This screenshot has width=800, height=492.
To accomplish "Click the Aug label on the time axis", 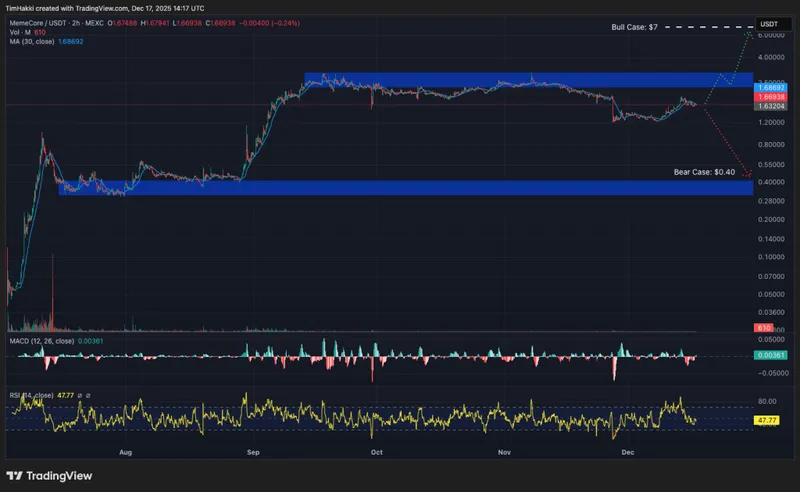I will coord(126,452).
